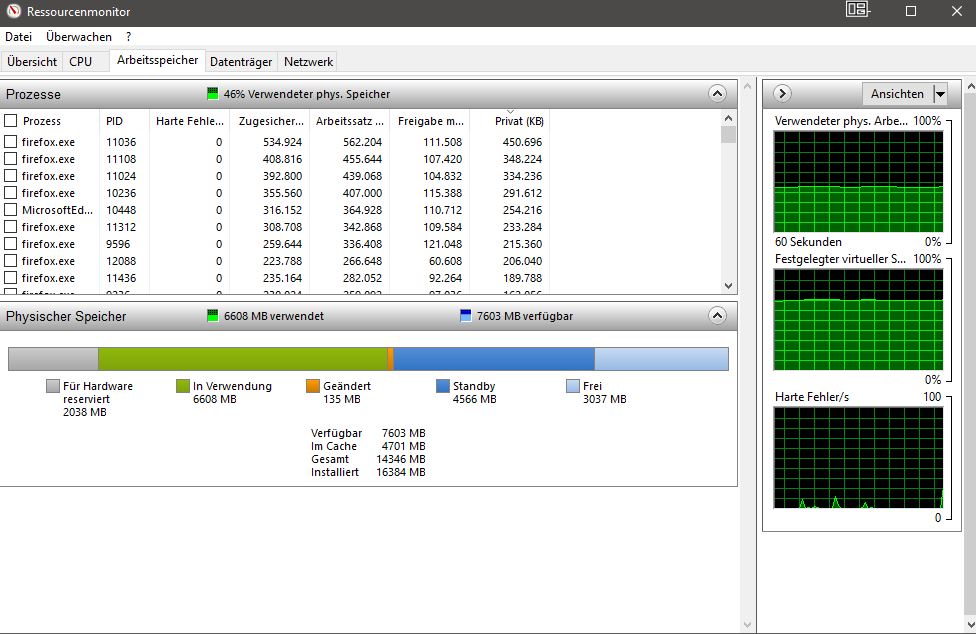Select firefox.exe PID 11024 checkbox

[x=11, y=176]
